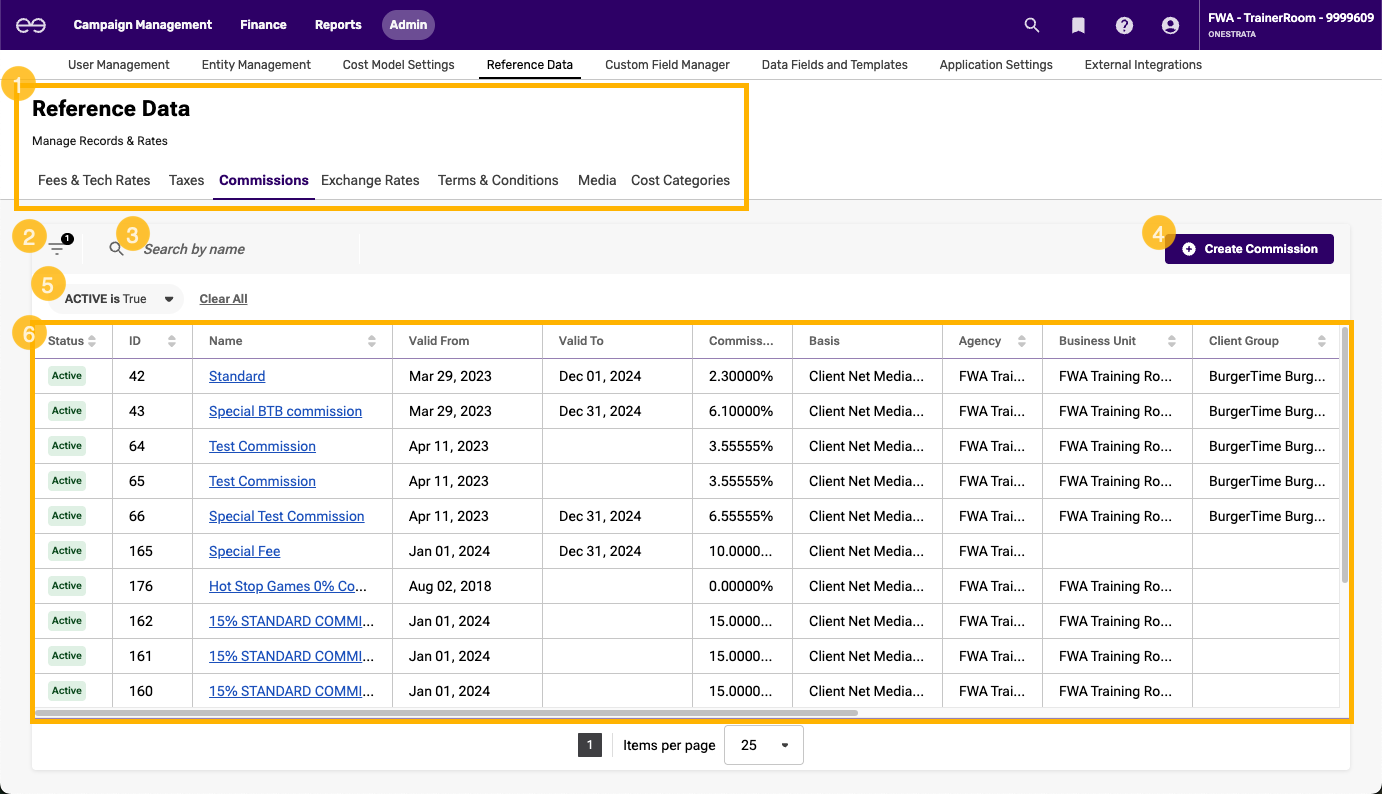Go to Cost Model Settings tab

coord(398,64)
